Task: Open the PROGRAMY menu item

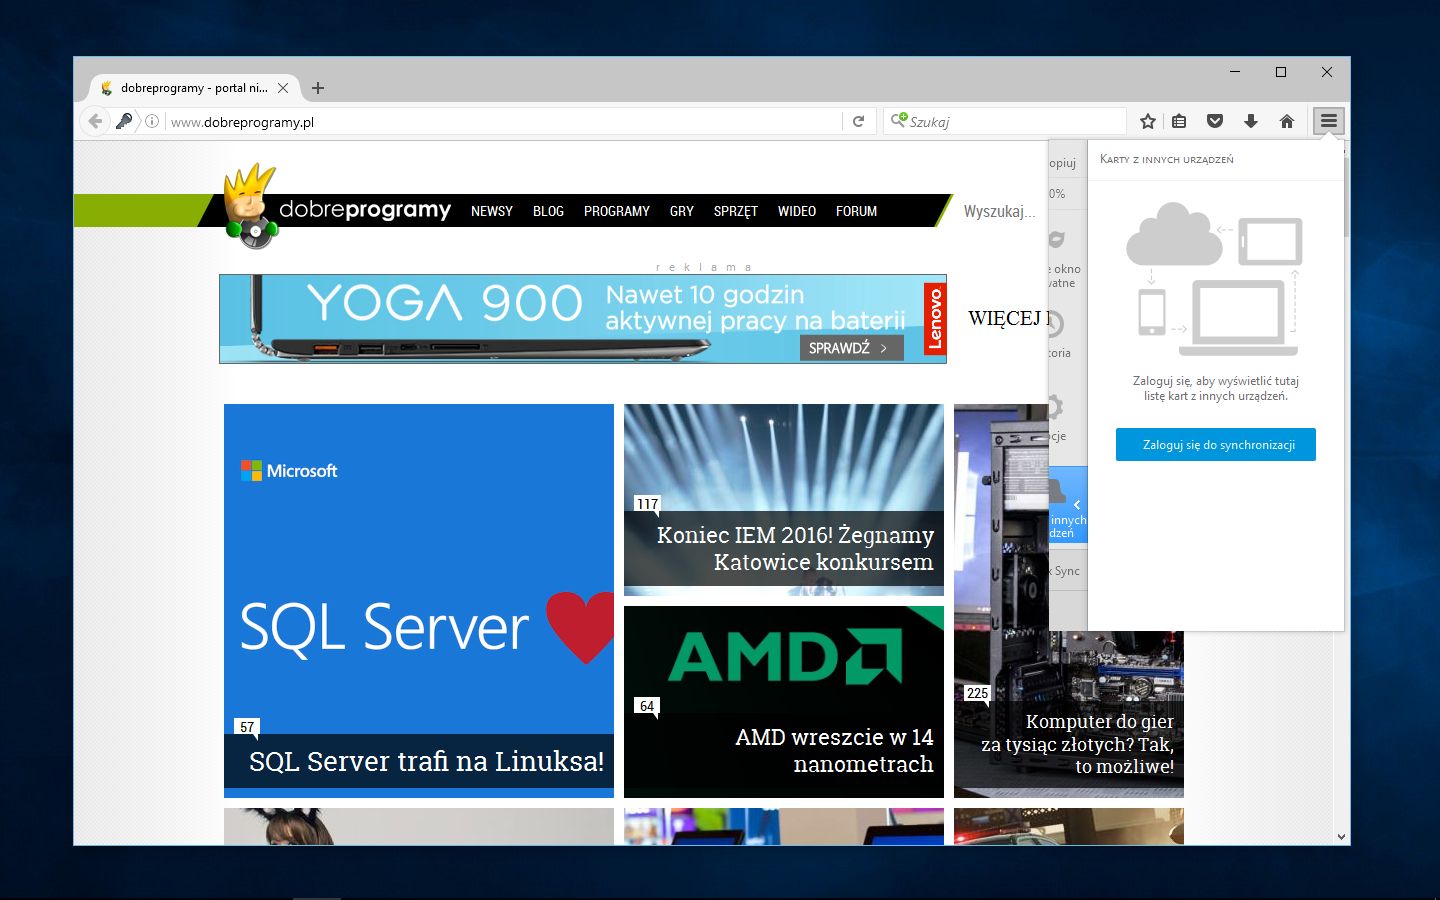Action: 617,211
